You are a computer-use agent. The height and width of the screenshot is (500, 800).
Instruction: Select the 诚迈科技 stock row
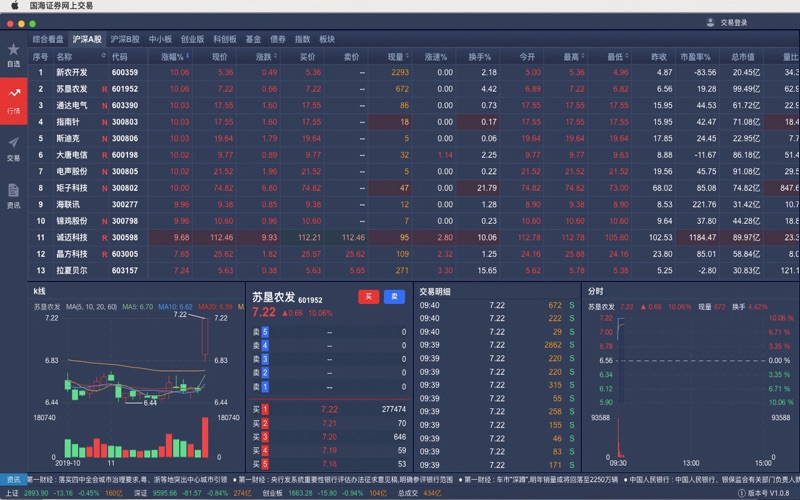[x=71, y=237]
